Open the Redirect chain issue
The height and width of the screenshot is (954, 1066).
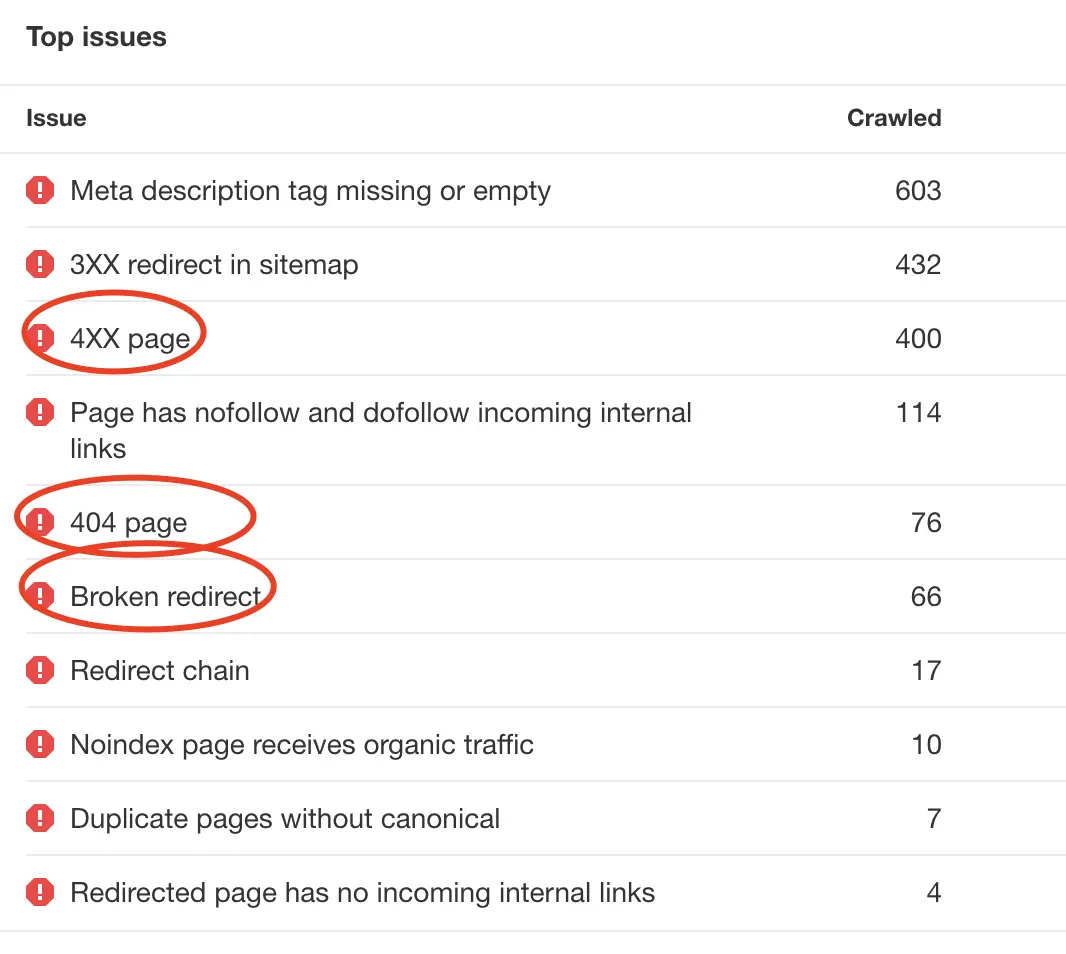160,670
